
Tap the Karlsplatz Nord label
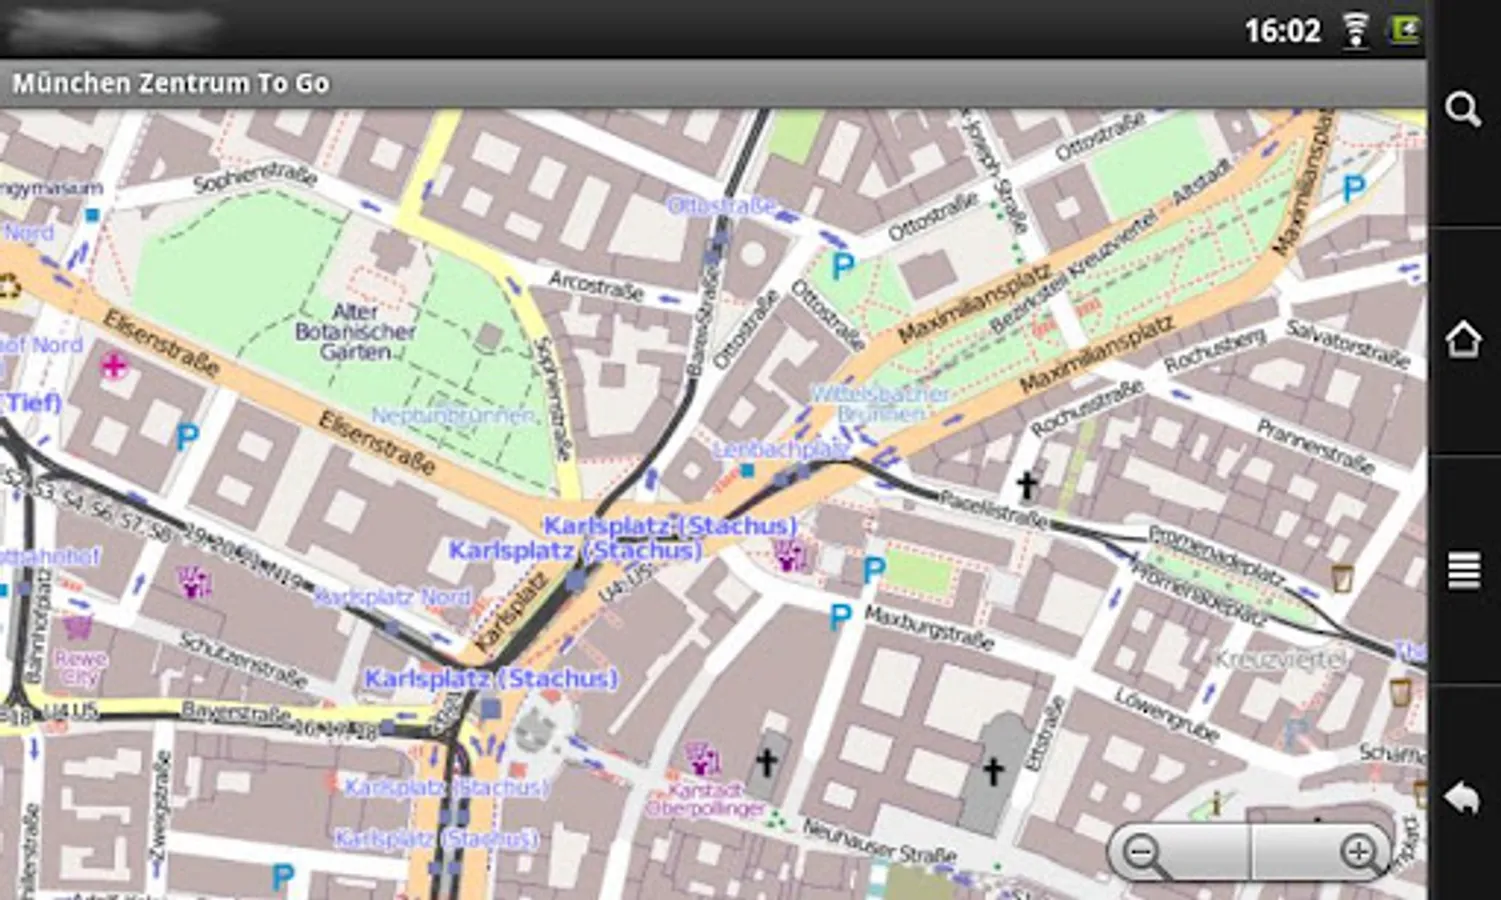pos(392,597)
